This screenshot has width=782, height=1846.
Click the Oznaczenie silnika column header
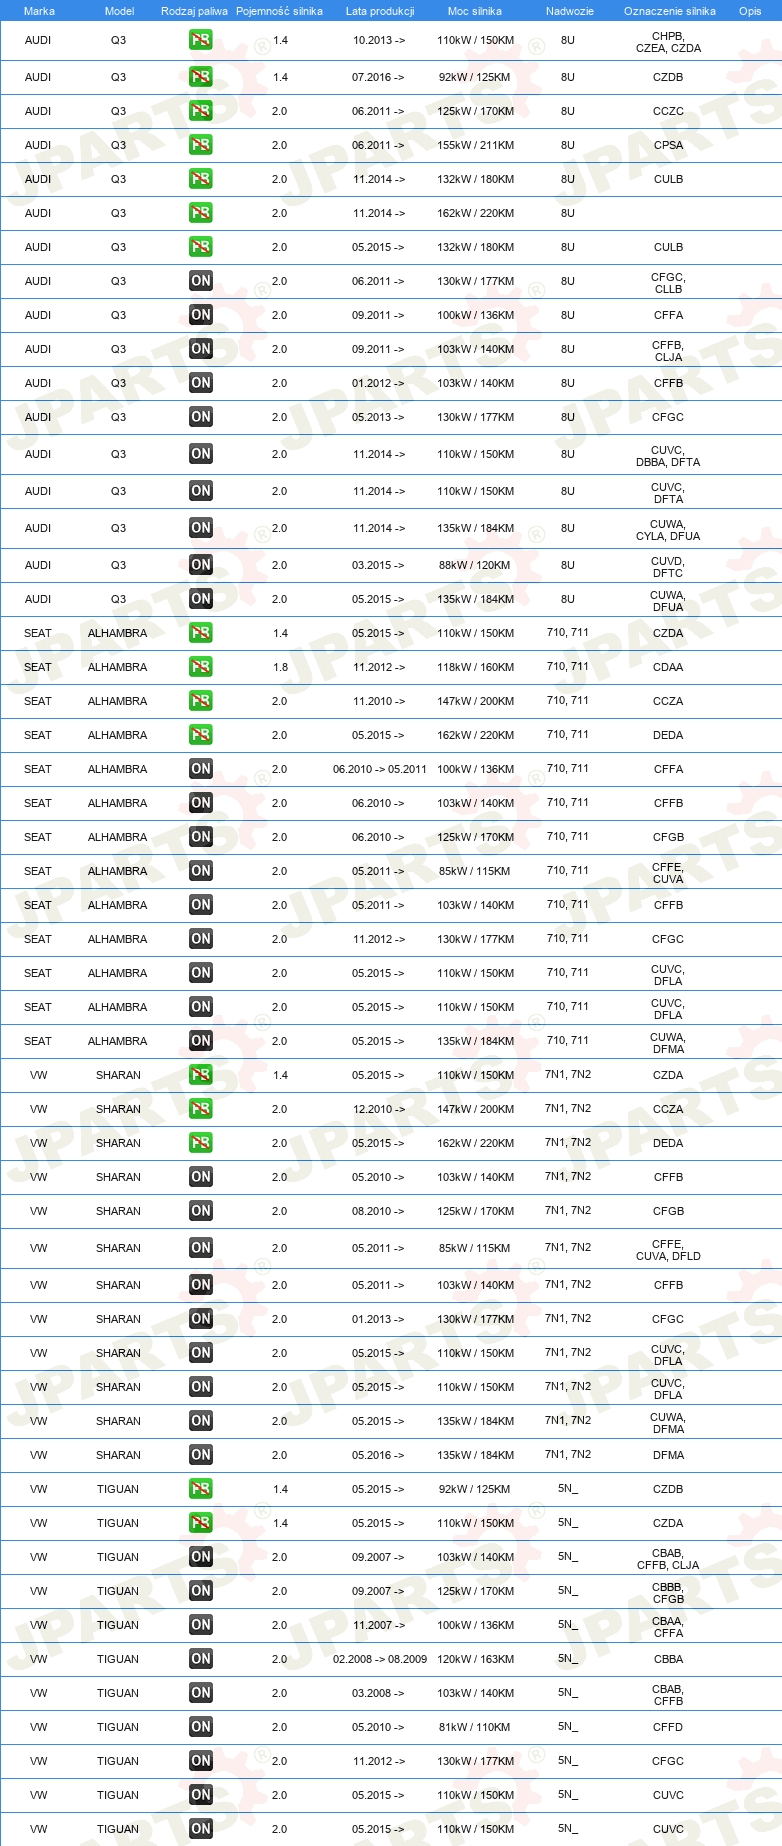pyautogui.click(x=670, y=11)
